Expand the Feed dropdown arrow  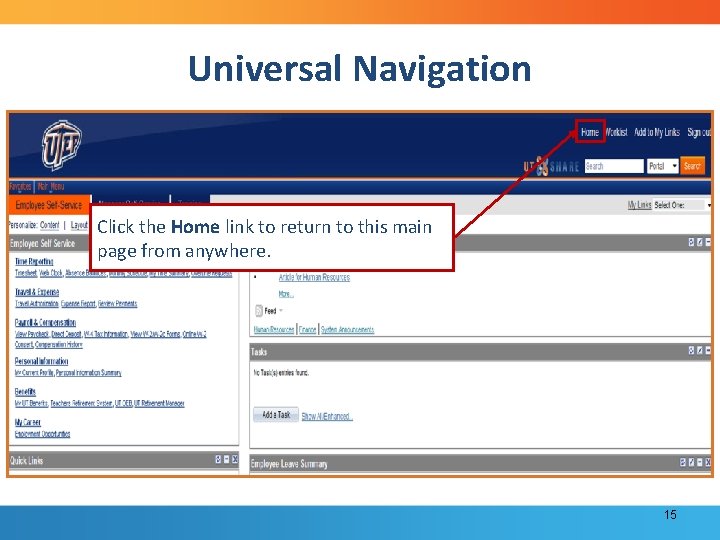click(281, 311)
